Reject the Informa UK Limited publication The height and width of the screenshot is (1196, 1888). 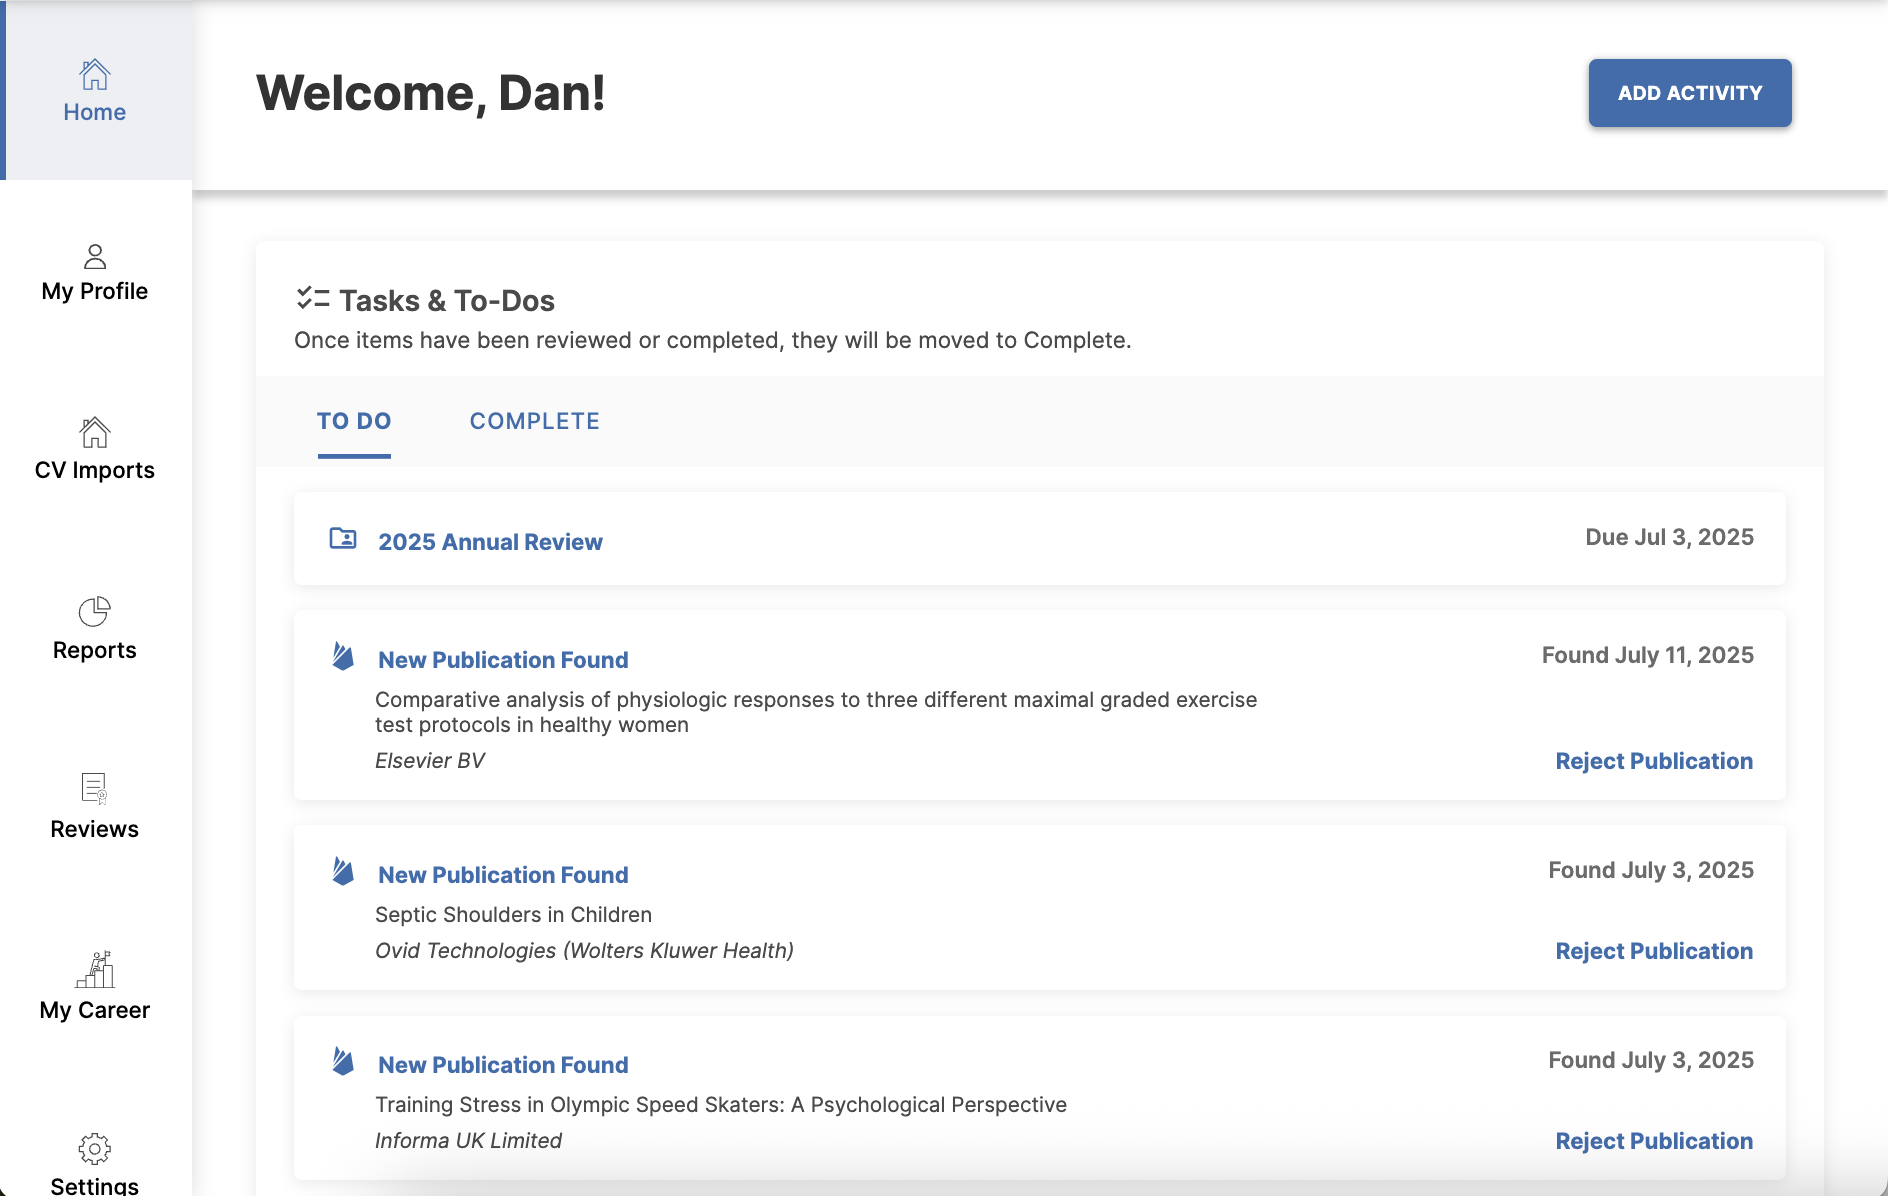point(1654,1141)
